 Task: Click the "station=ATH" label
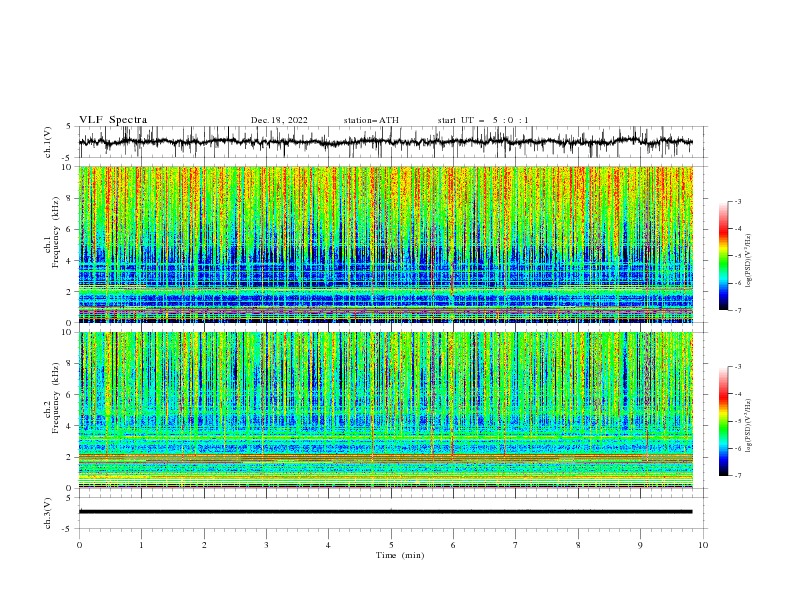point(371,120)
